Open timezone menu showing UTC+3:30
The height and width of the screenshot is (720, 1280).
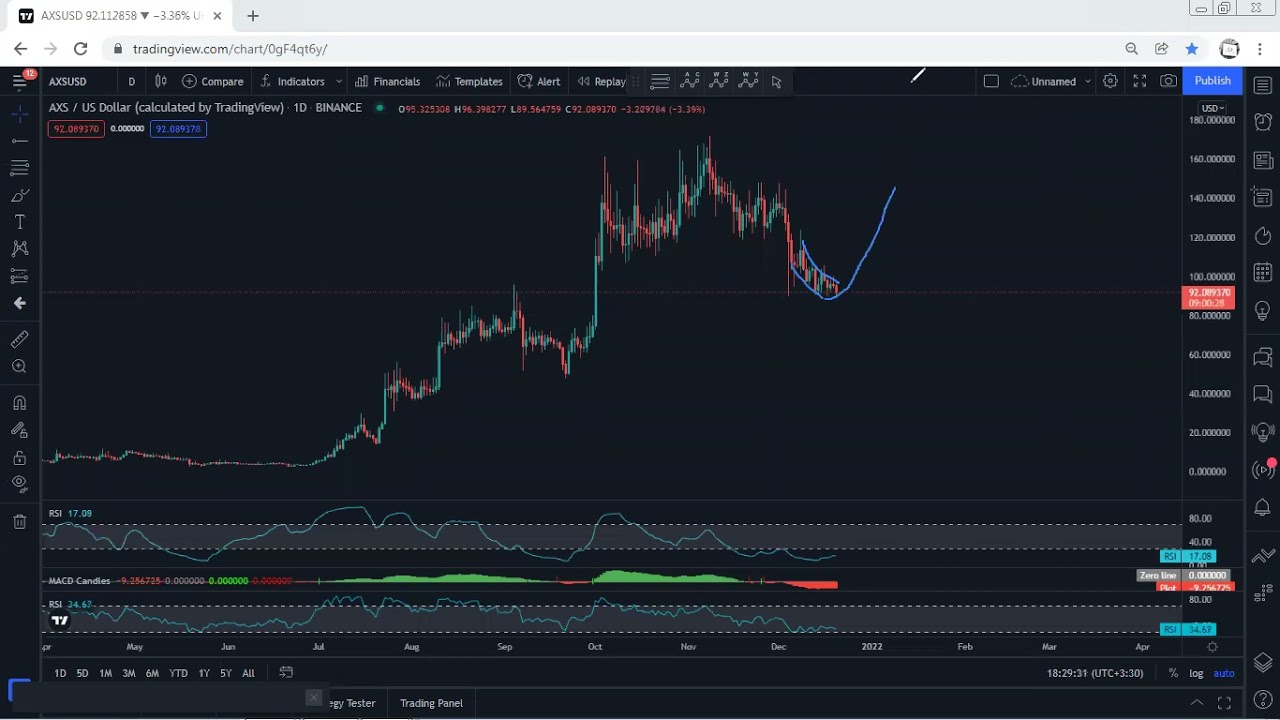pos(1095,673)
